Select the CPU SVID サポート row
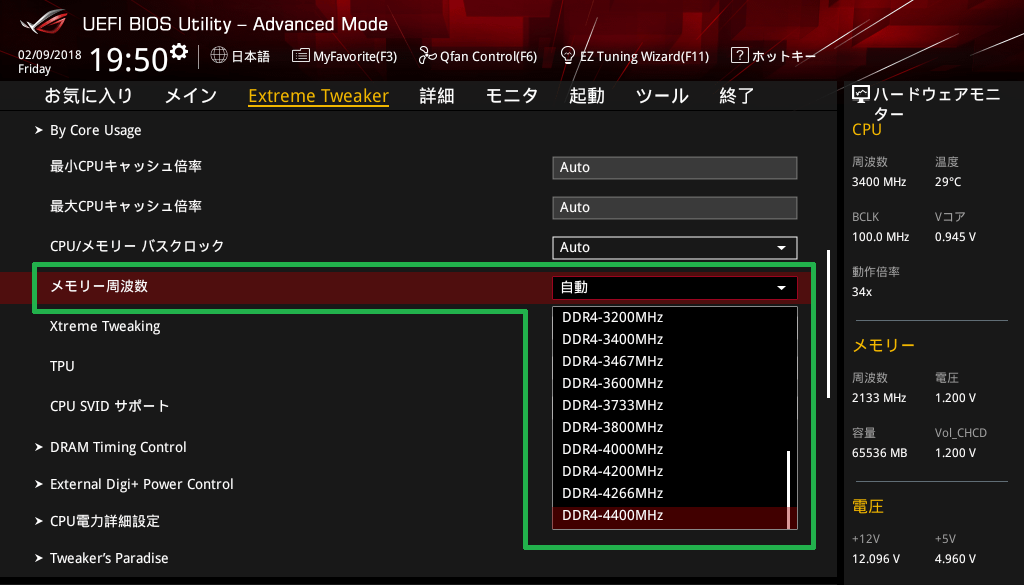This screenshot has width=1024, height=585. click(110, 406)
